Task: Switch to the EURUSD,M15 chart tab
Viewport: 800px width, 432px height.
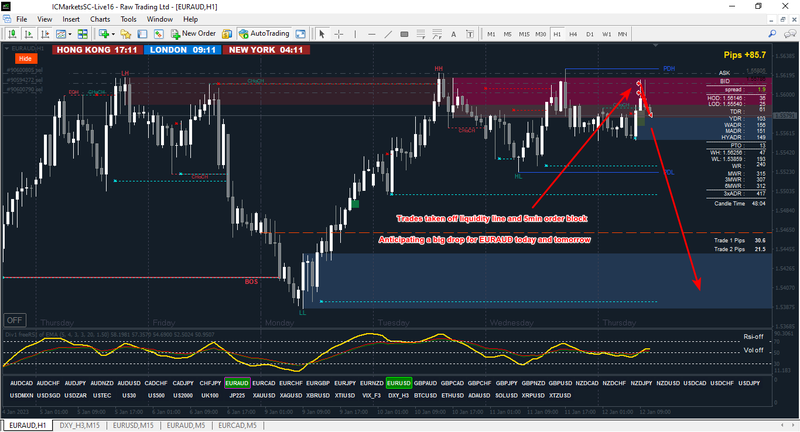Action: tap(133, 425)
